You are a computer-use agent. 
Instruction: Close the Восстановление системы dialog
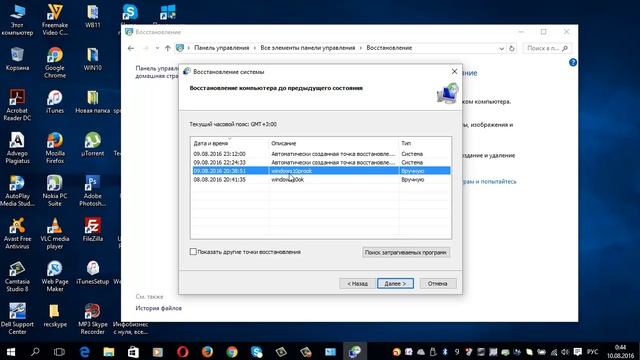tap(454, 71)
